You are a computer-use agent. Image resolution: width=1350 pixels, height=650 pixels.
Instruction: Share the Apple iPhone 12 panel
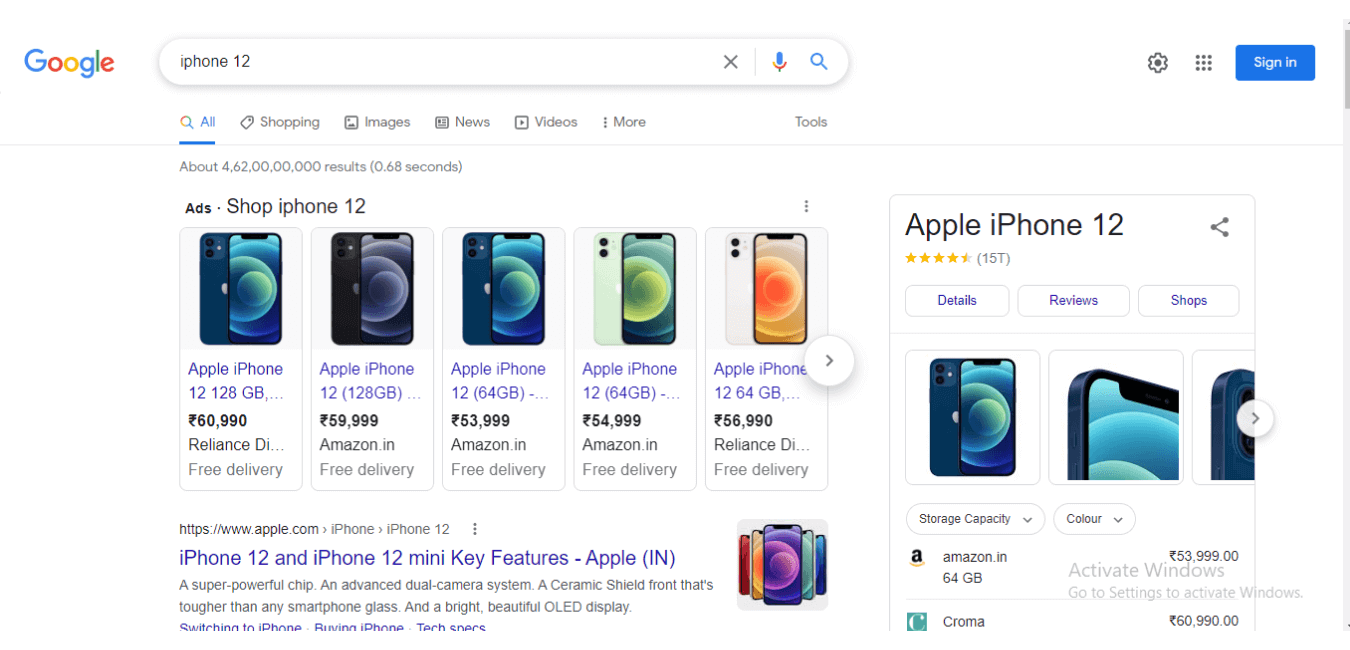click(1219, 227)
